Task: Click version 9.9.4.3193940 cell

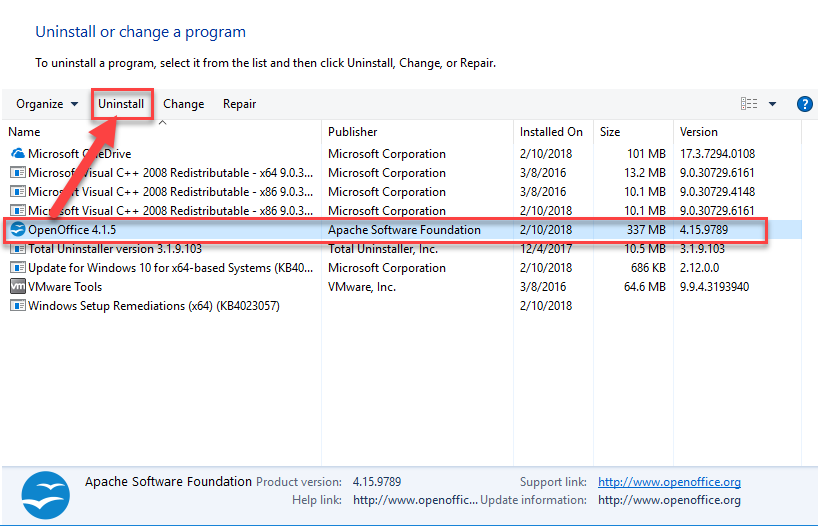Action: pos(714,286)
